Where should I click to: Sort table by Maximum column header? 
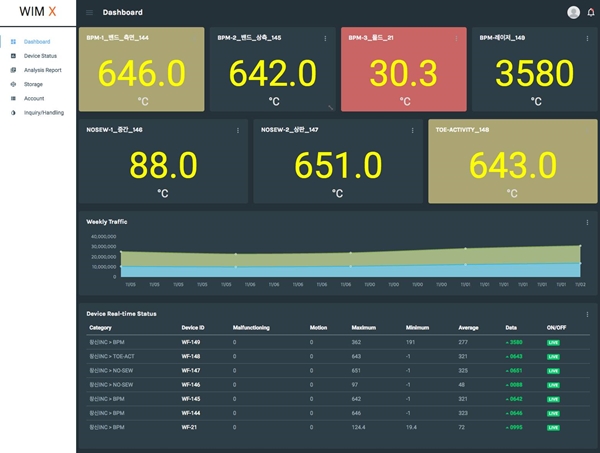(x=364, y=327)
